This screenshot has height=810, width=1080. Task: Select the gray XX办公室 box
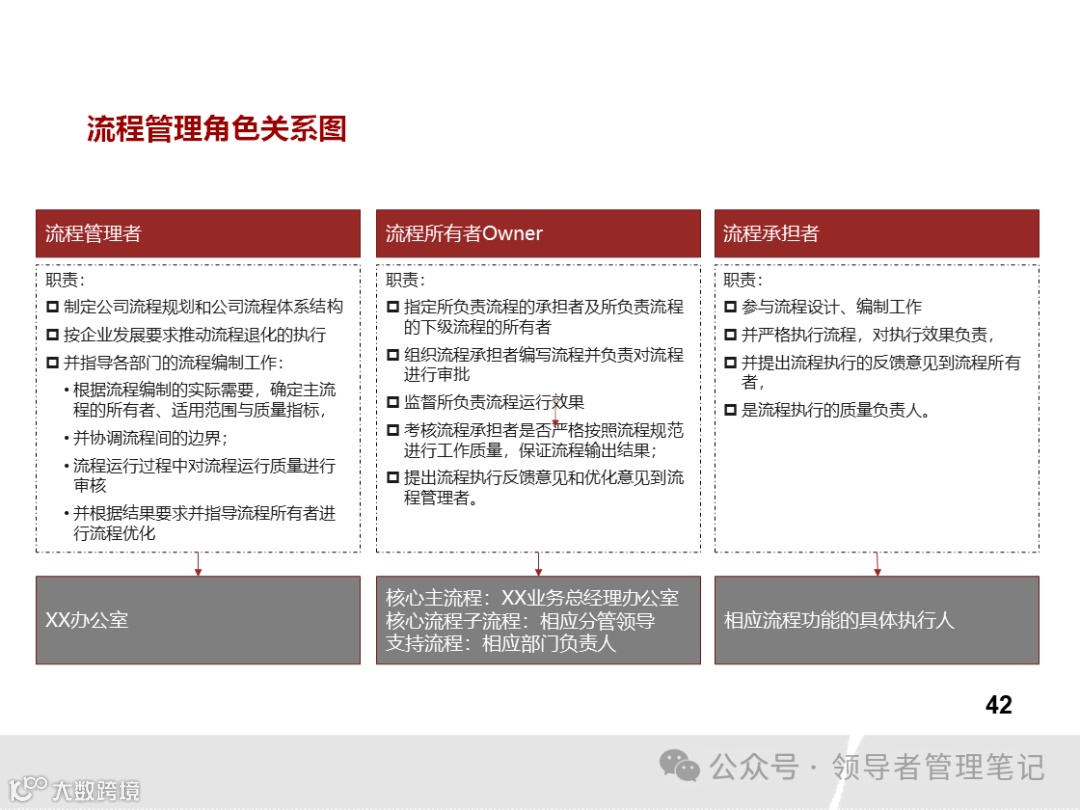click(198, 620)
